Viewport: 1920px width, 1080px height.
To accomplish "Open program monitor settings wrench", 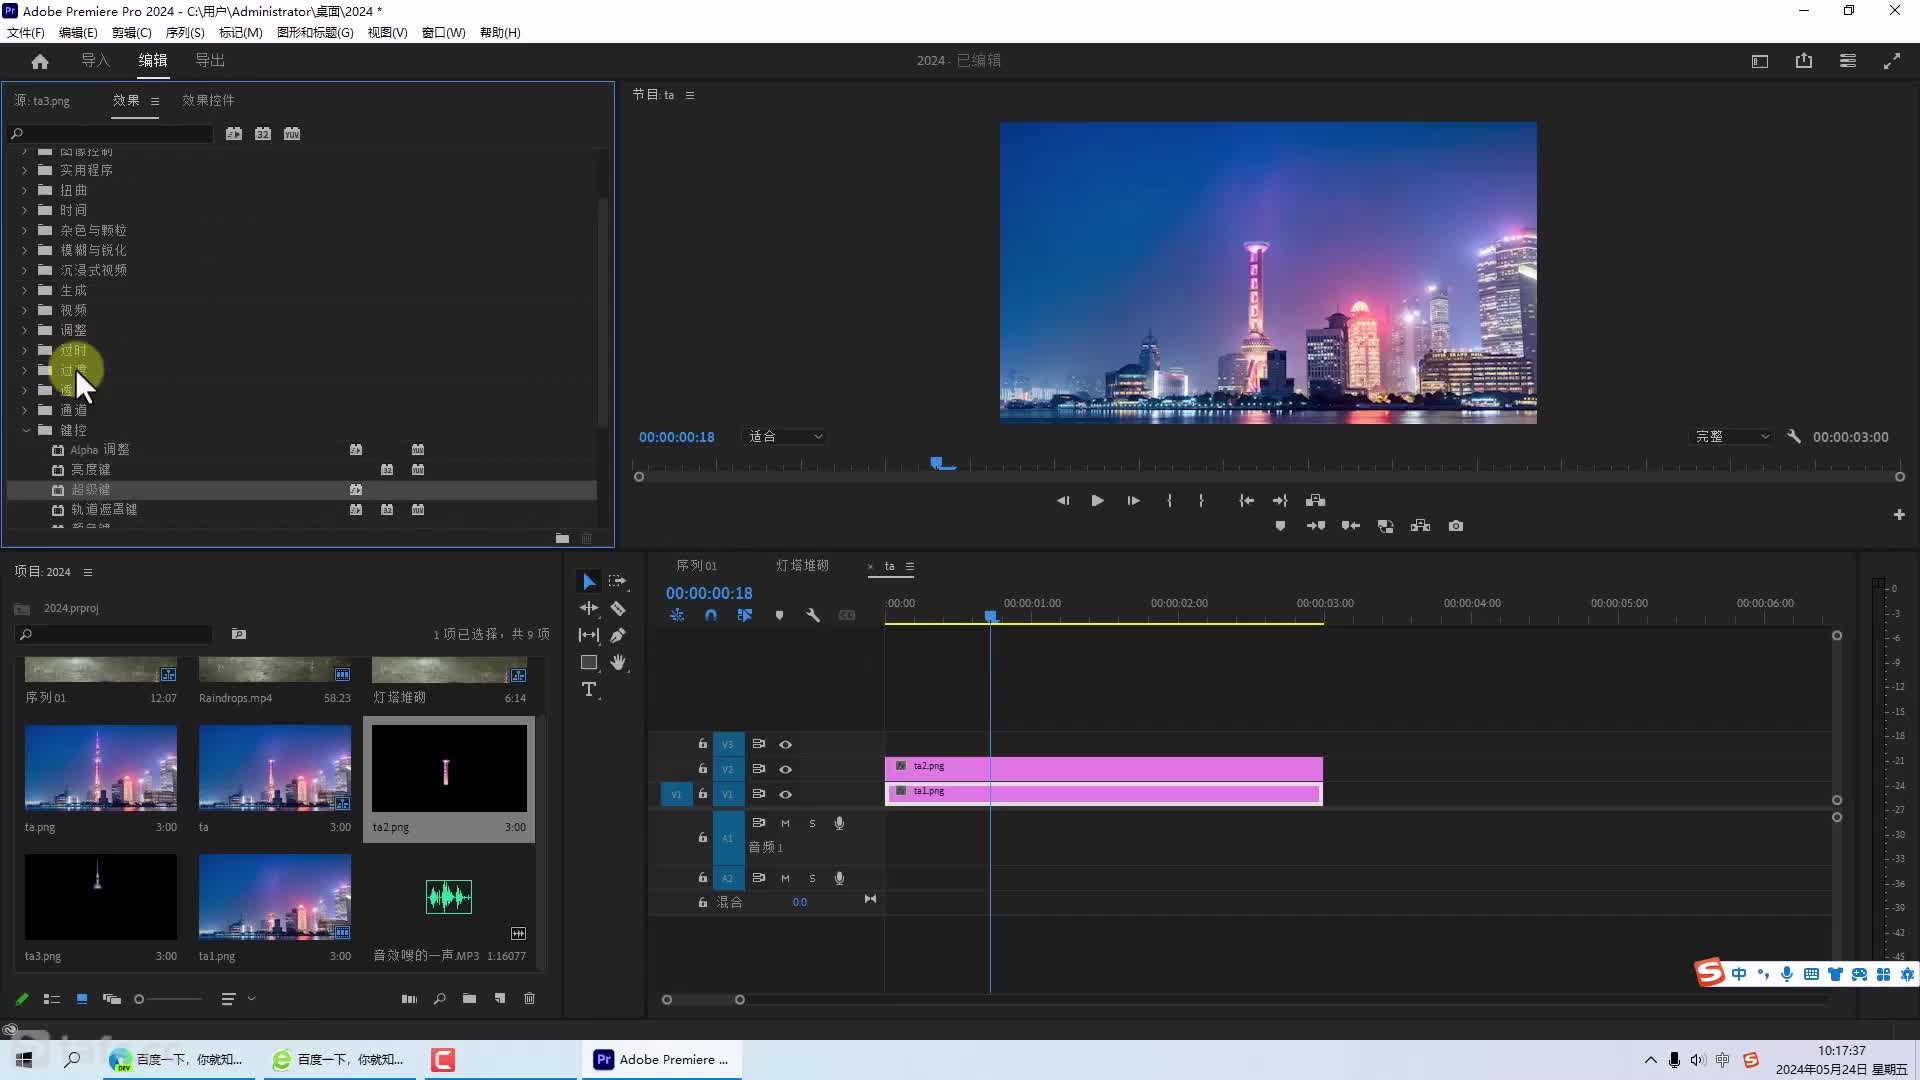I will [x=1794, y=437].
